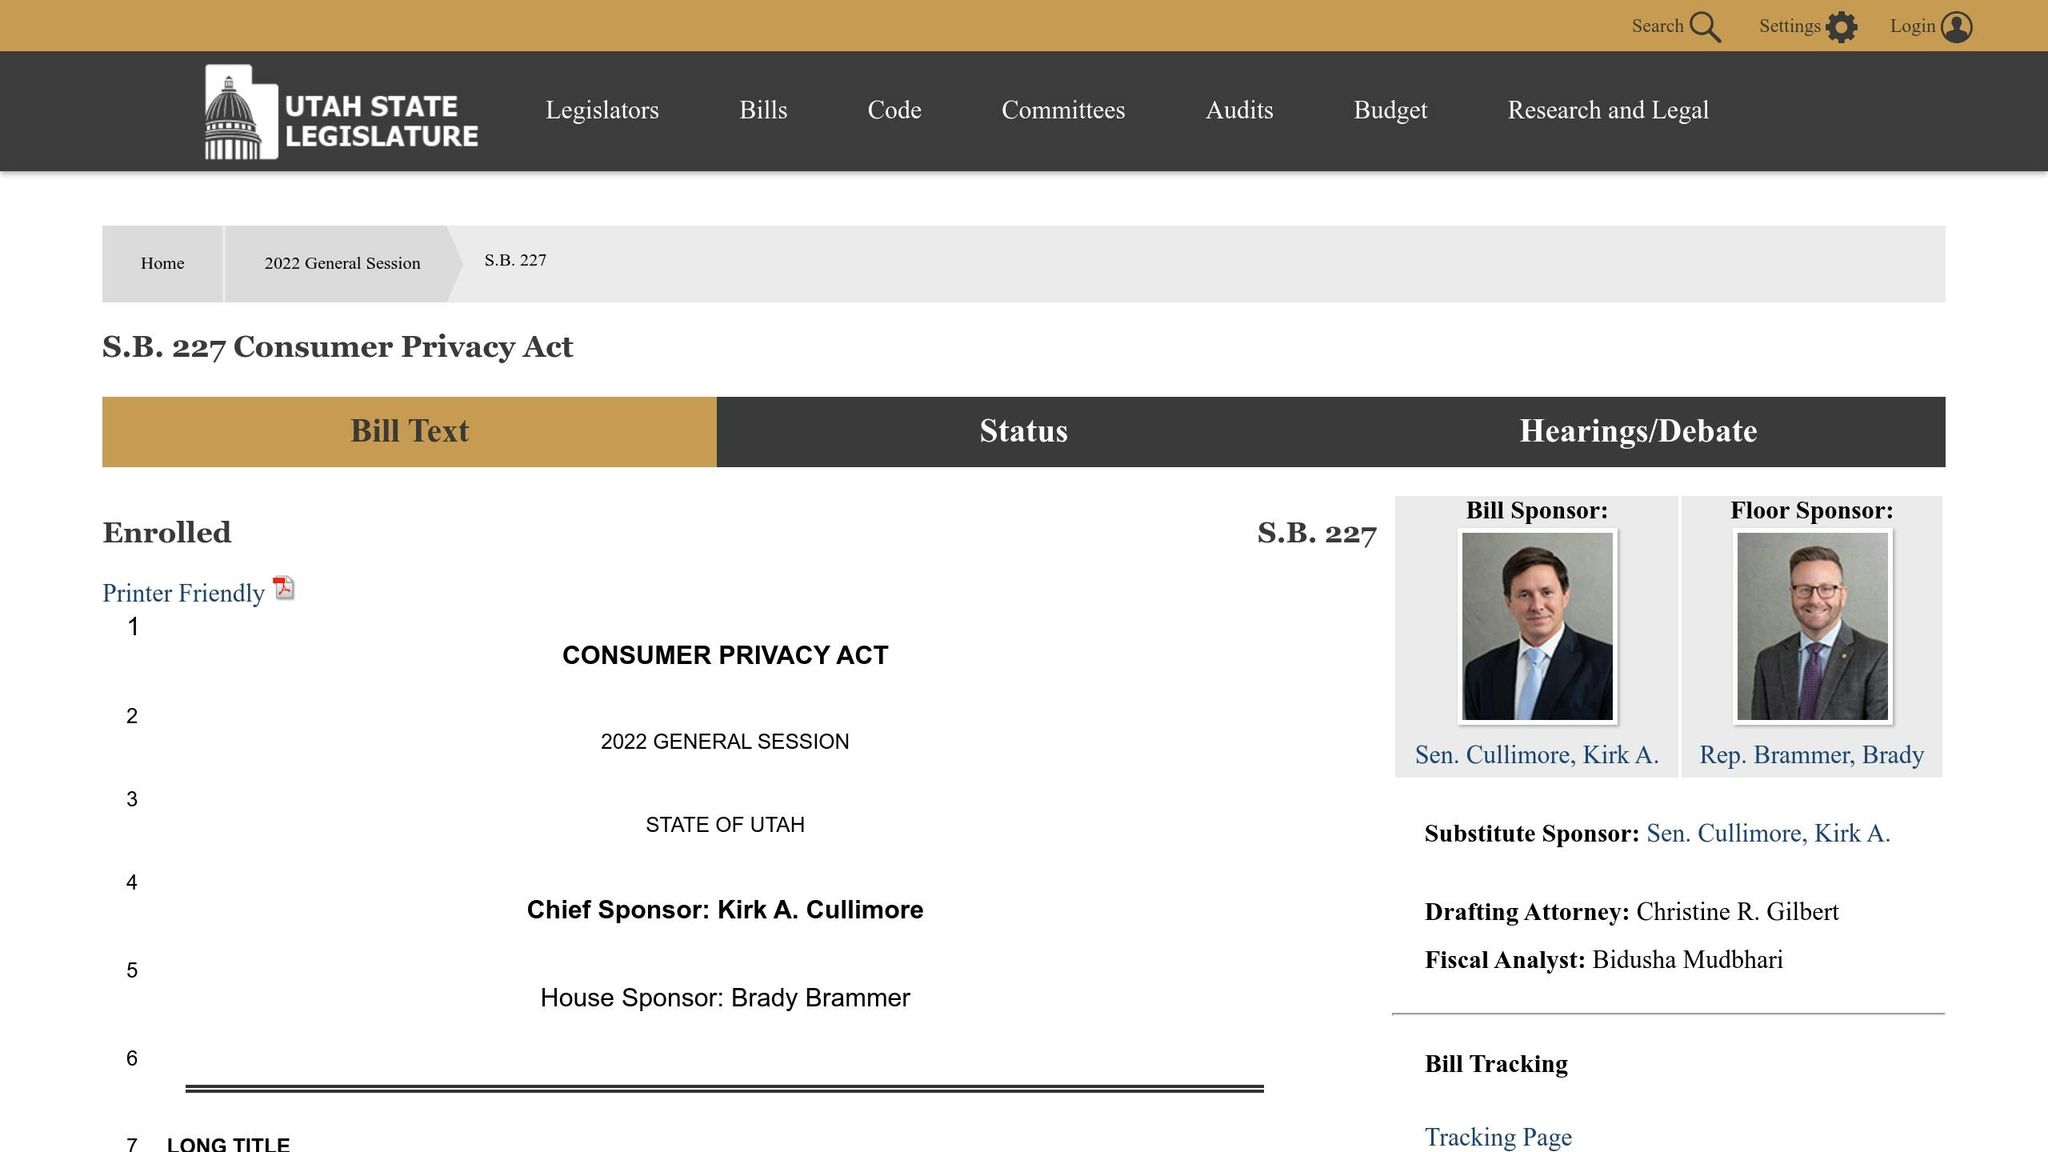
Task: Open the 2022 General Session breadcrumb
Action: (x=342, y=263)
